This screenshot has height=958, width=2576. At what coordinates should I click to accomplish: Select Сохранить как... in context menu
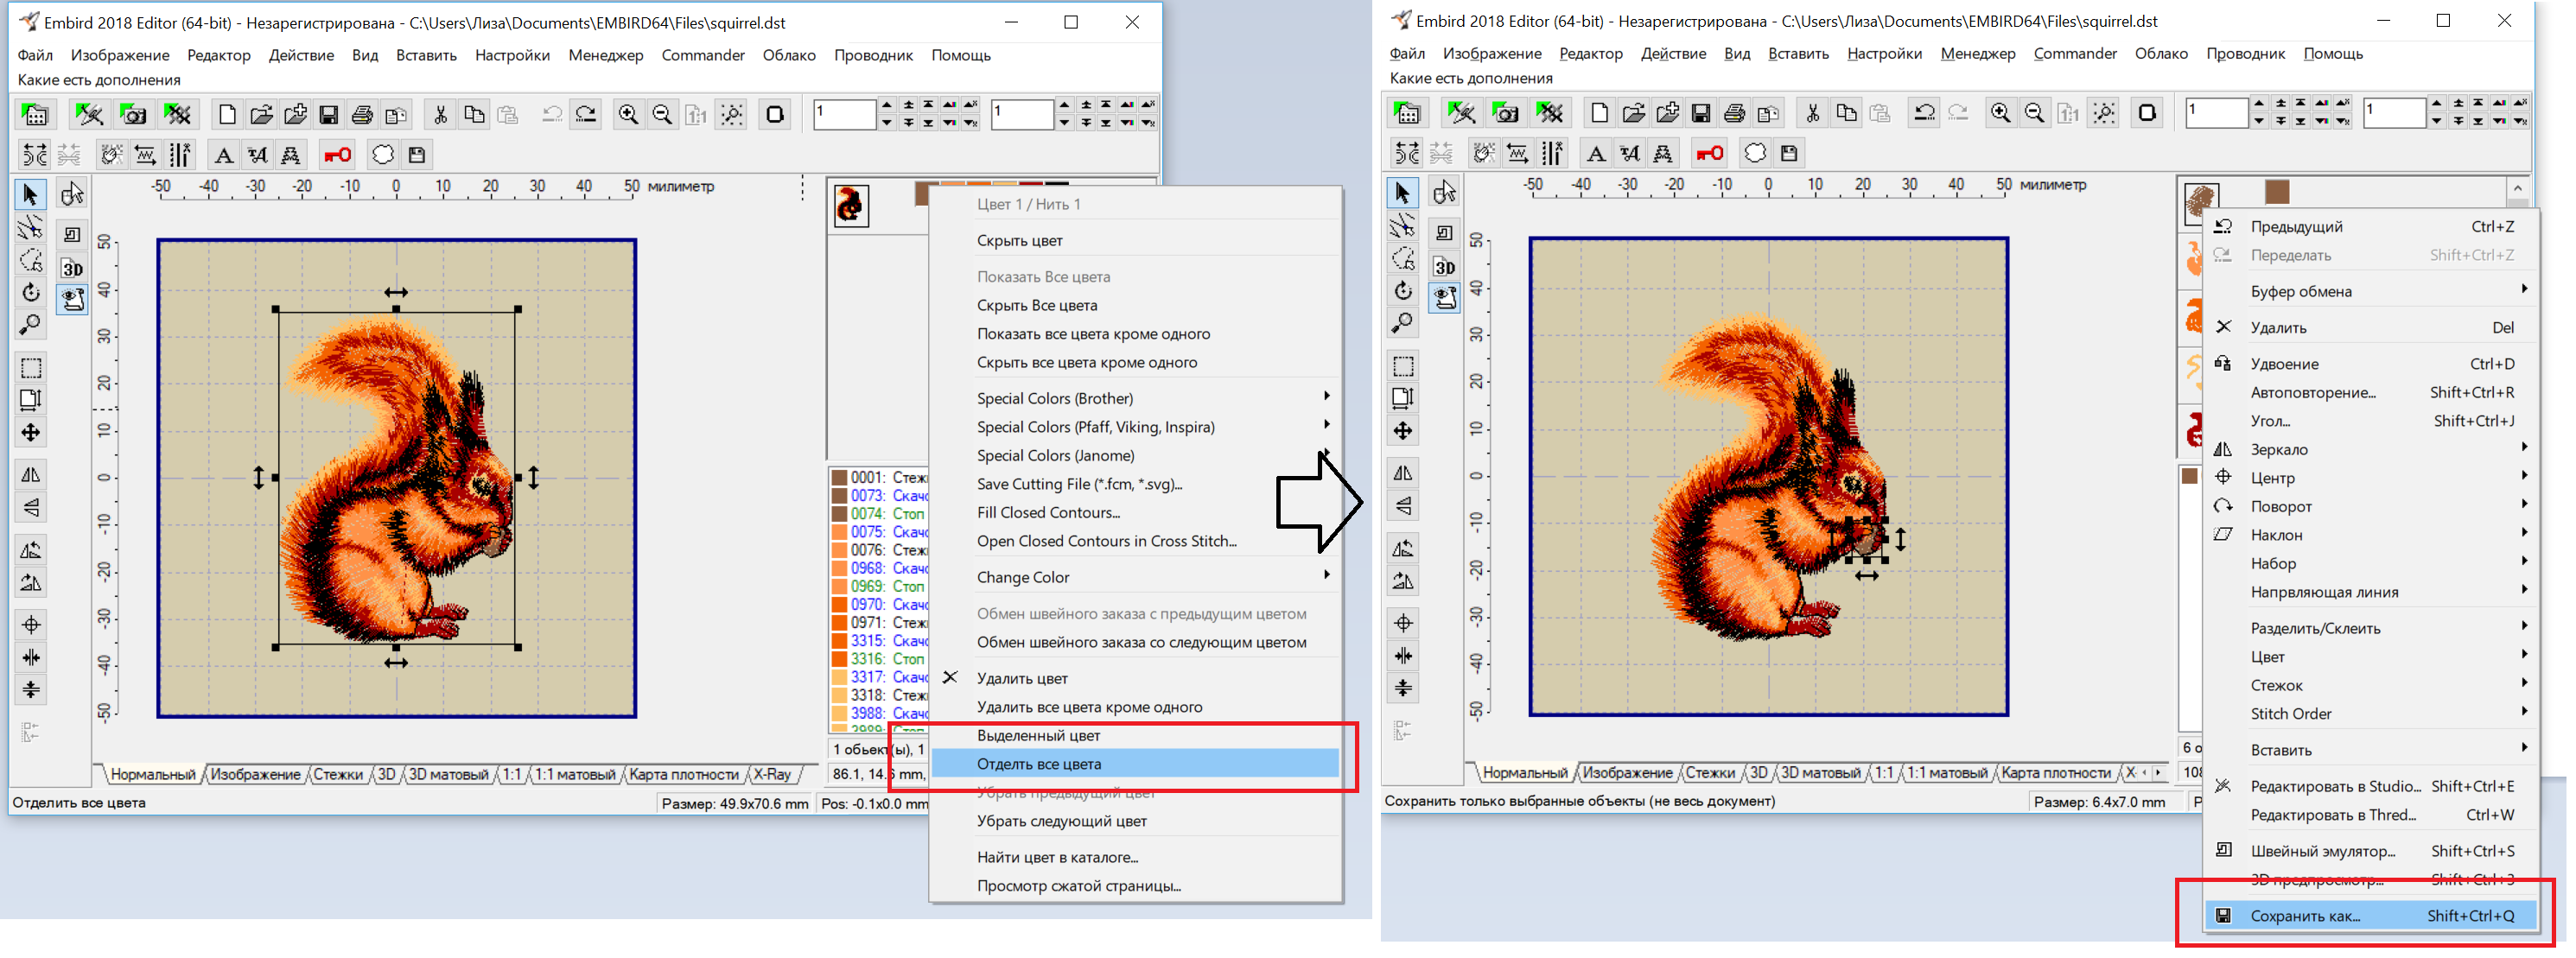2305,916
